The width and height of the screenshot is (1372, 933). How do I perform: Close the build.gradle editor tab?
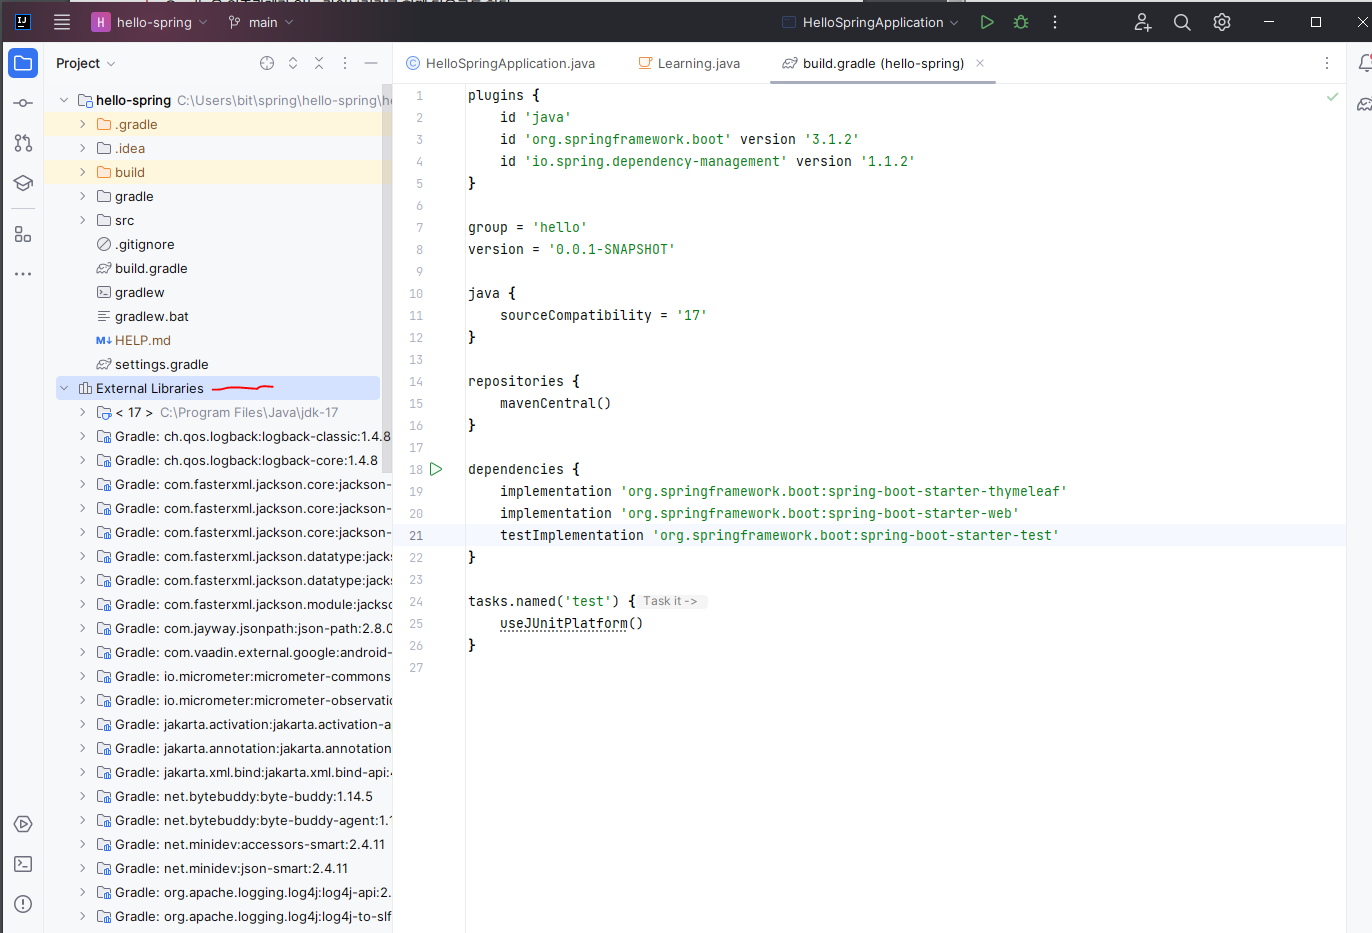(980, 63)
